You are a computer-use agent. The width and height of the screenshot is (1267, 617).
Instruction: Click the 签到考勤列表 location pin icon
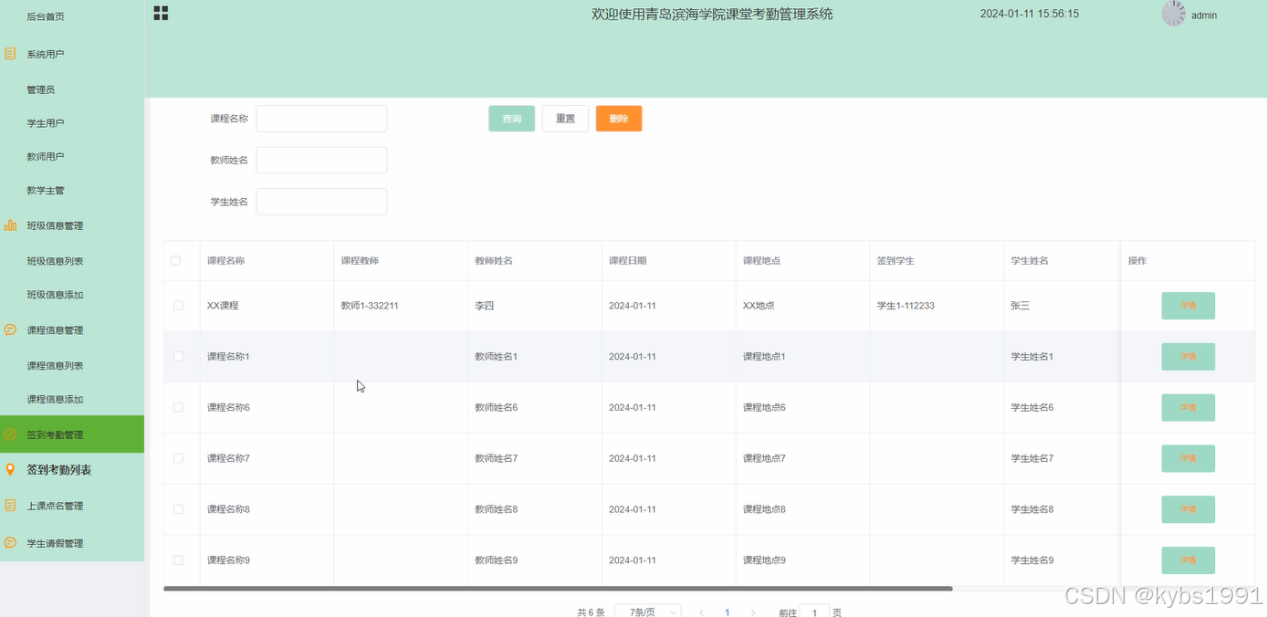coord(10,470)
